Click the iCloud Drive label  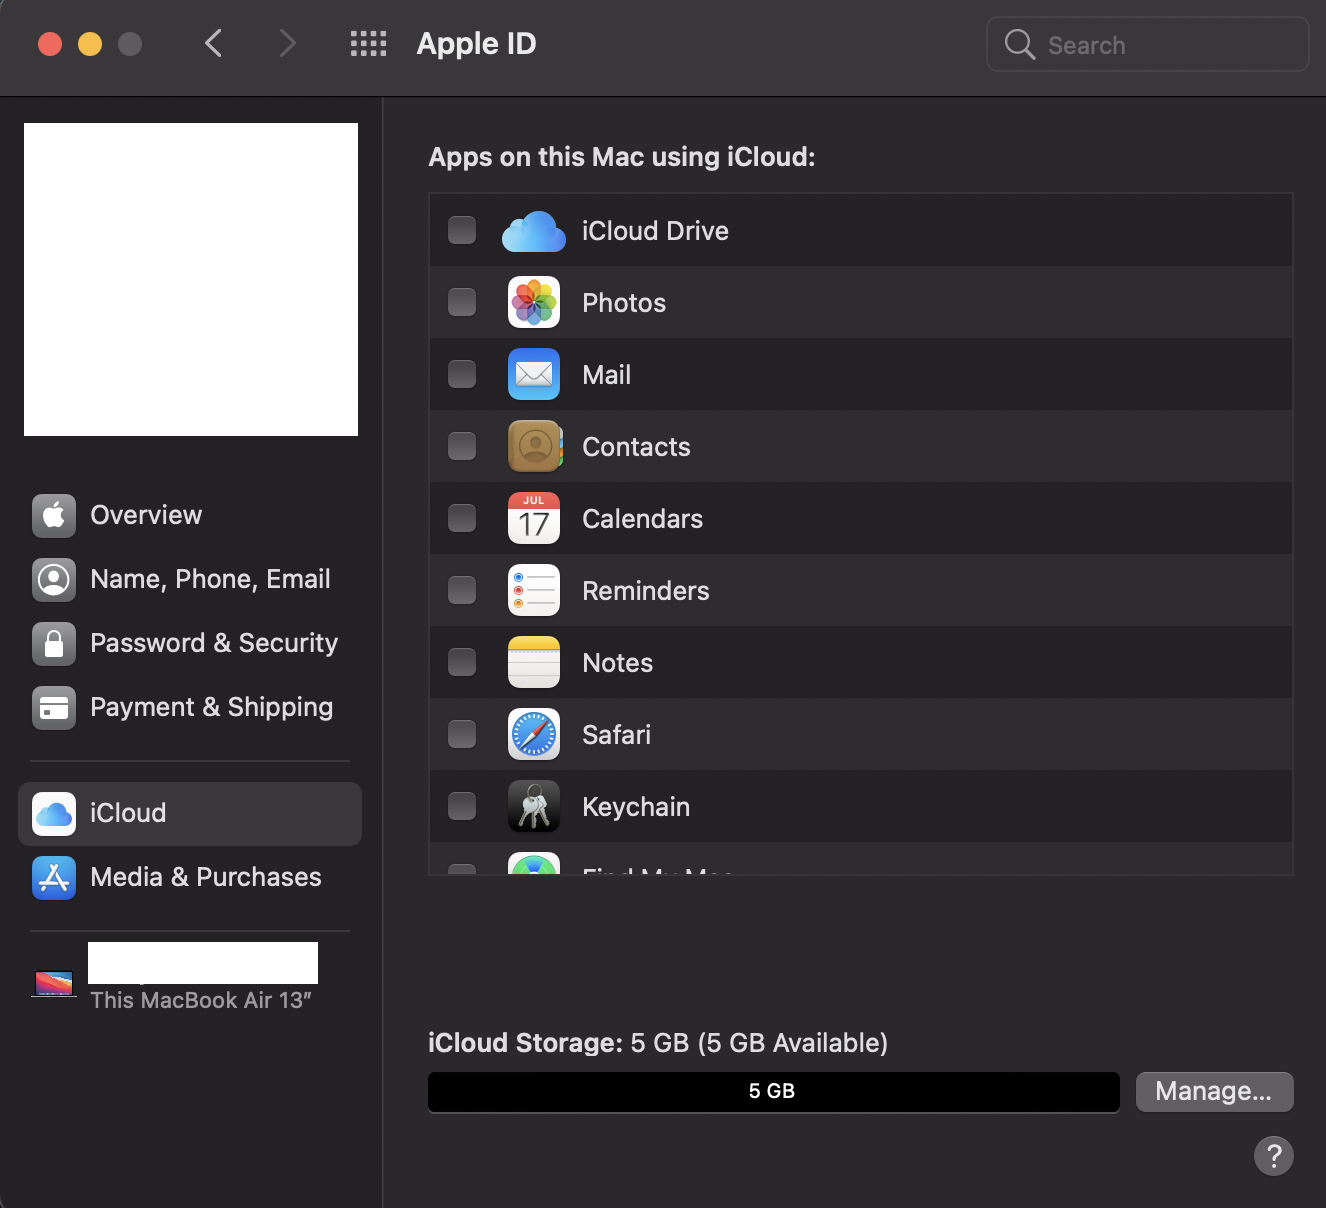tap(655, 231)
